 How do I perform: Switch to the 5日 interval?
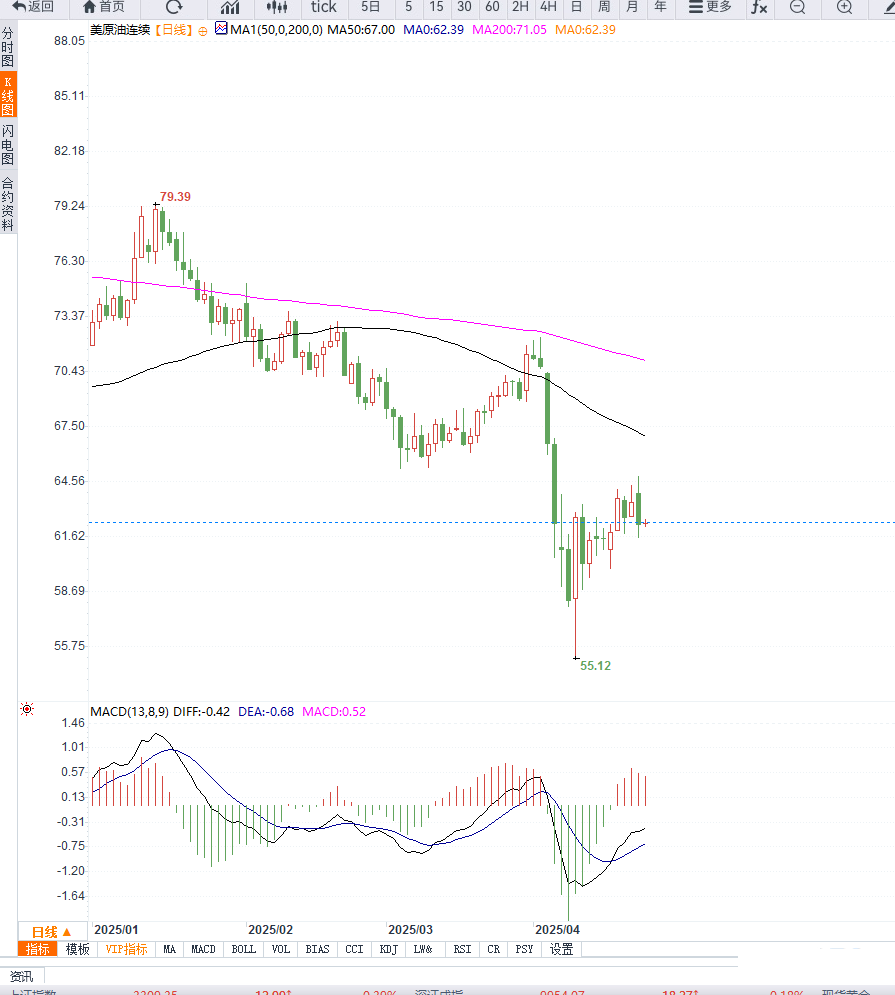(x=371, y=7)
